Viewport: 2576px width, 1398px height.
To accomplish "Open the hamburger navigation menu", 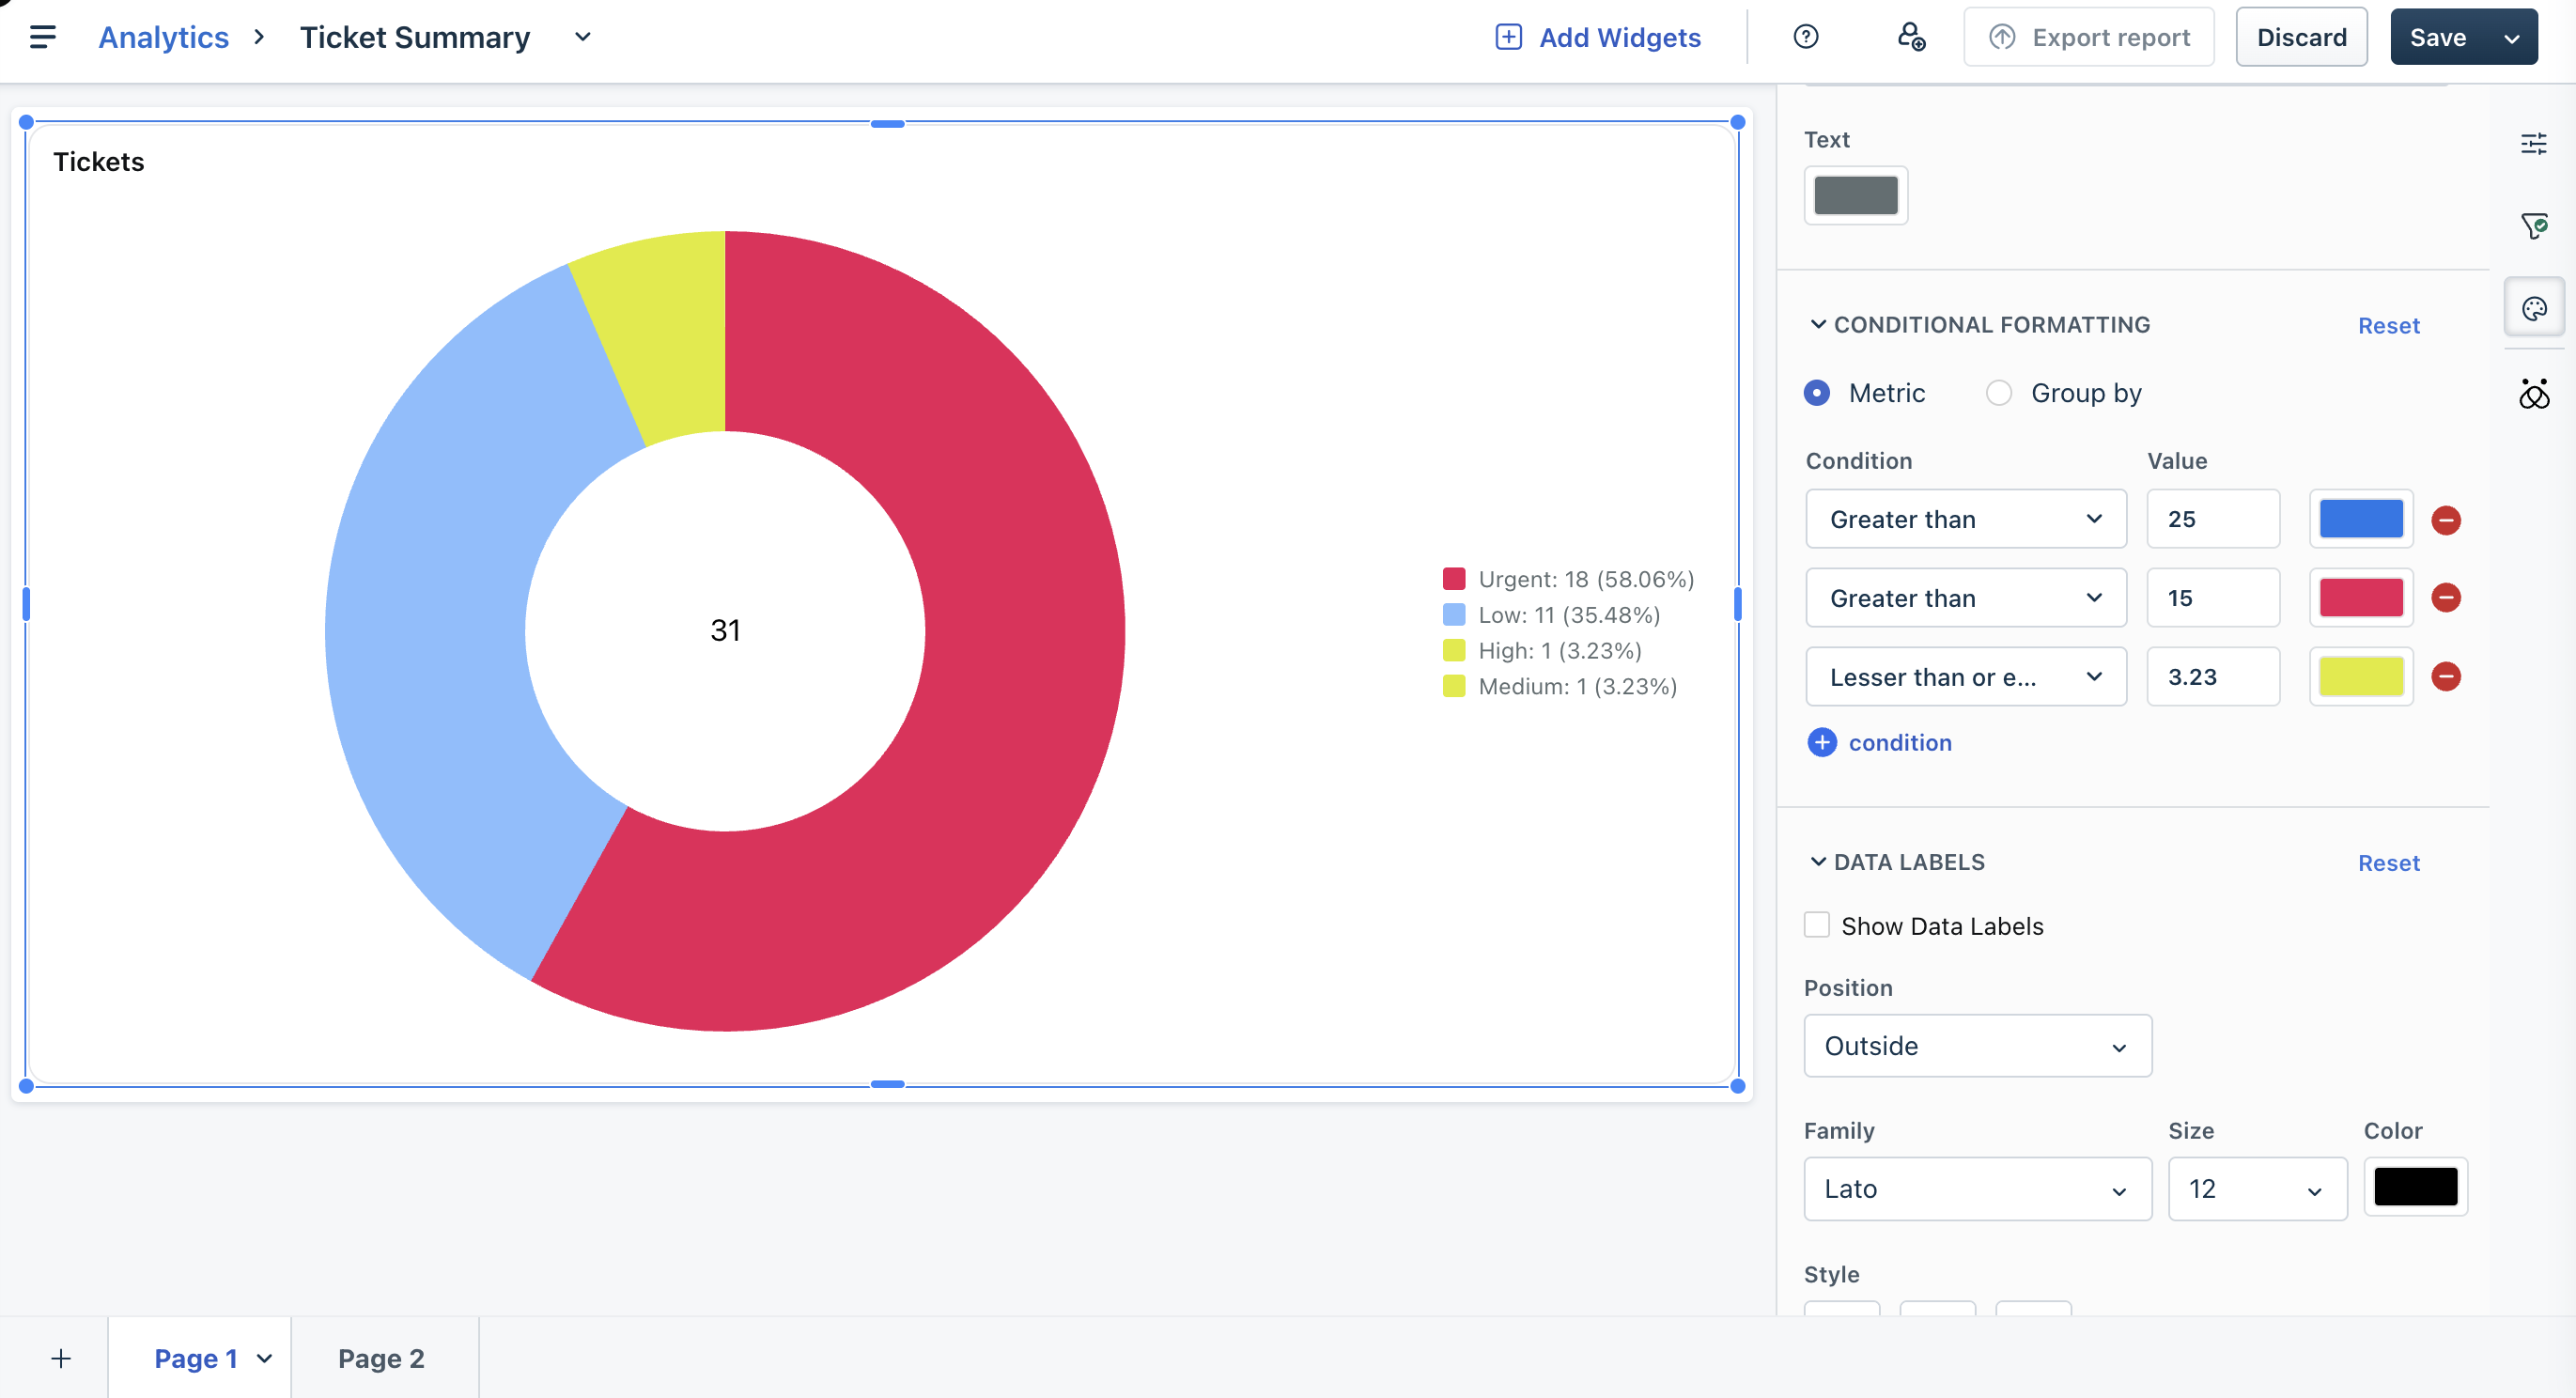I will tap(42, 37).
